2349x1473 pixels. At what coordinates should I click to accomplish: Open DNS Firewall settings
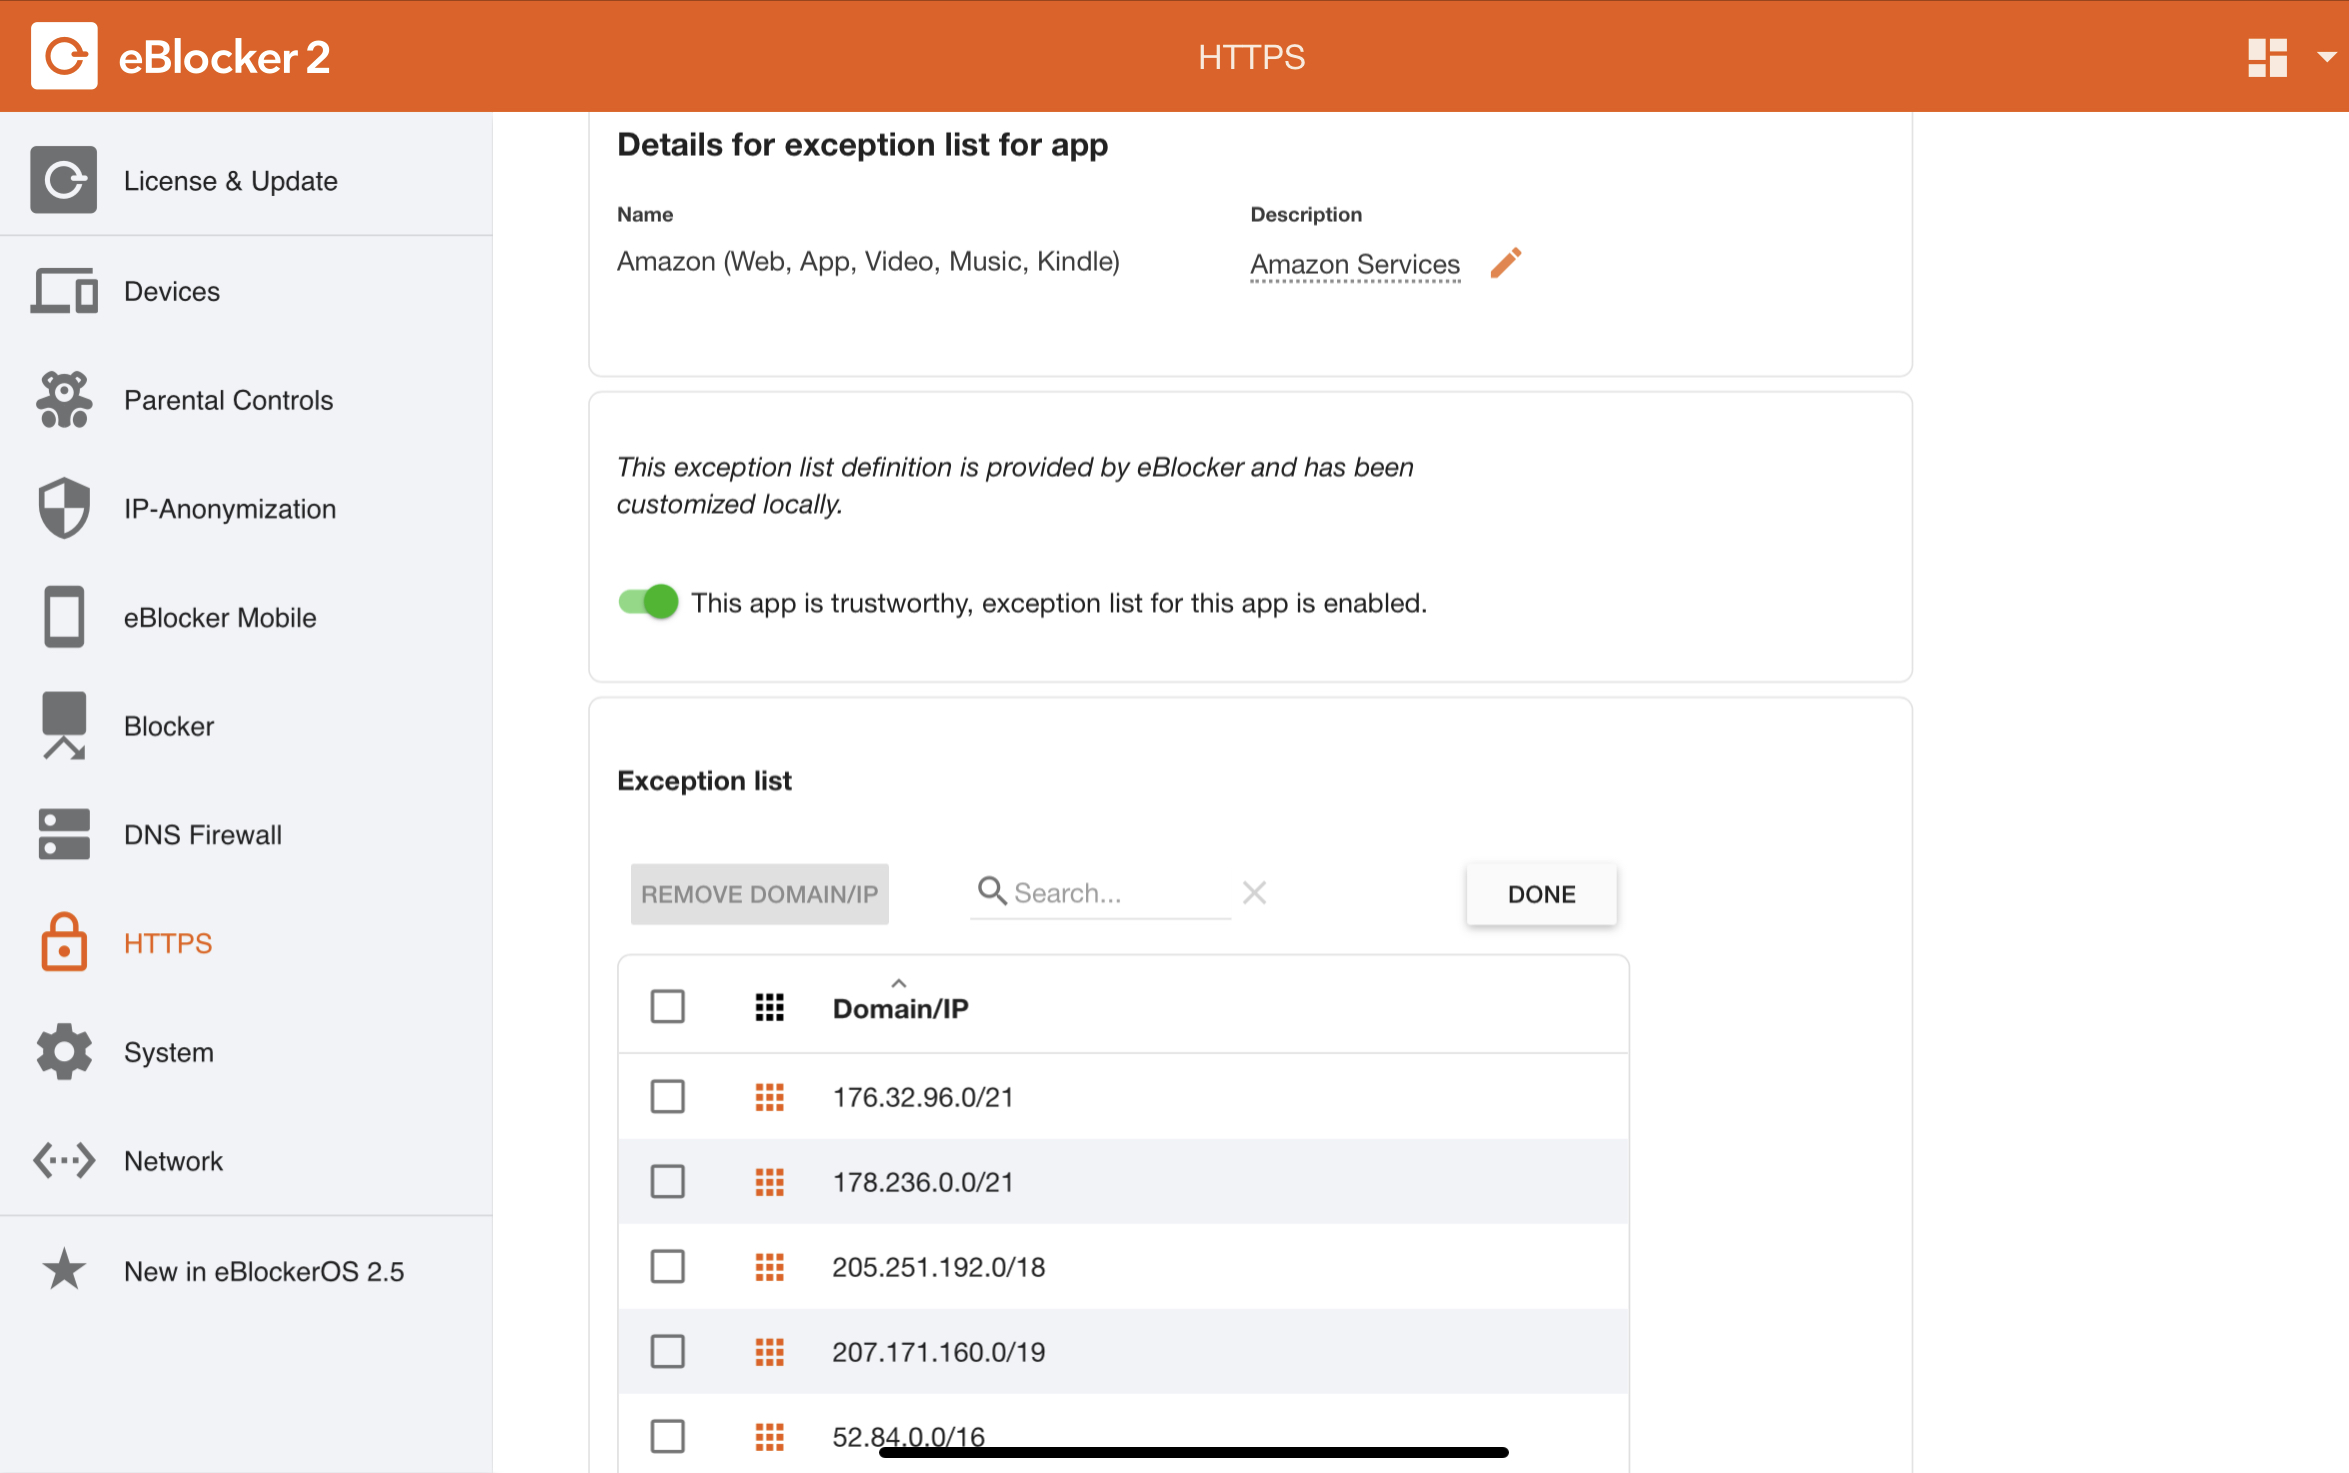(203, 835)
